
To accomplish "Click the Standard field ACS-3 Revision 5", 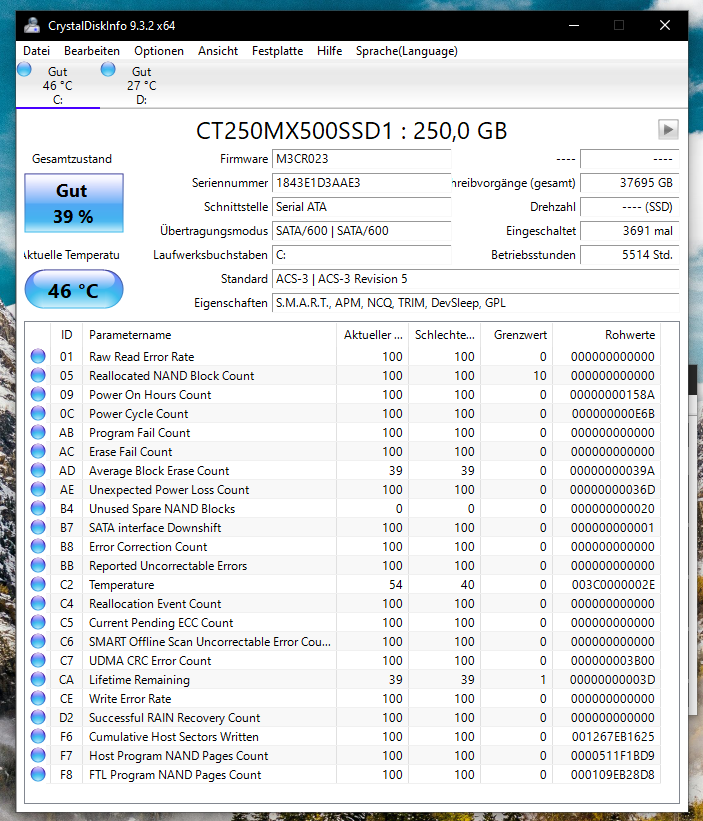I will (475, 279).
